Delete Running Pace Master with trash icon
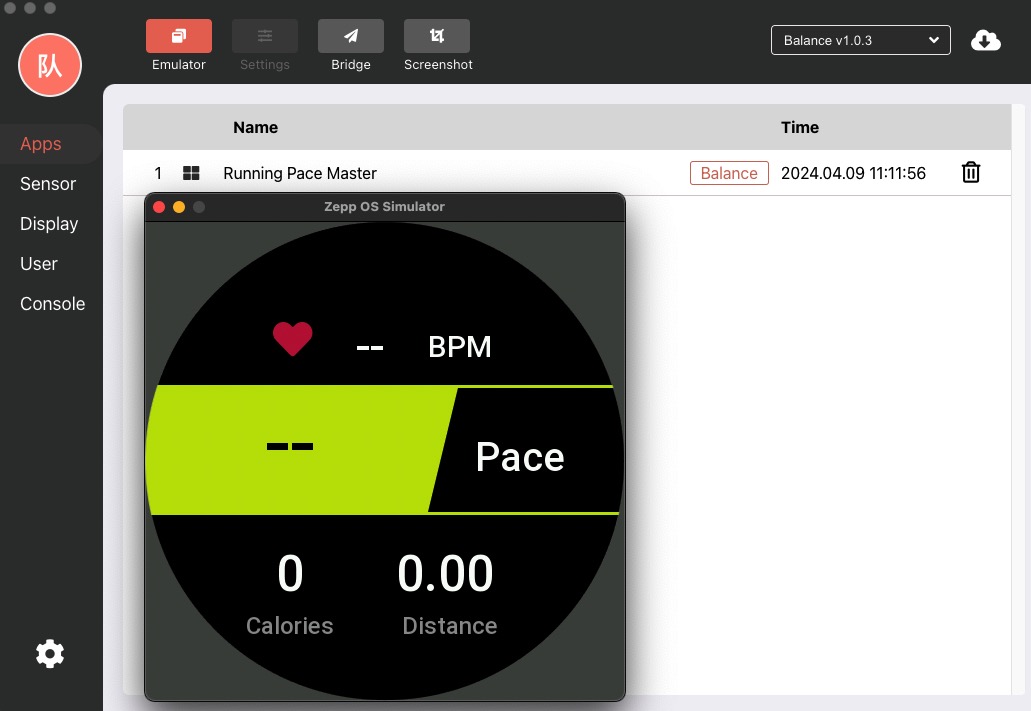Image resolution: width=1031 pixels, height=711 pixels. point(970,173)
